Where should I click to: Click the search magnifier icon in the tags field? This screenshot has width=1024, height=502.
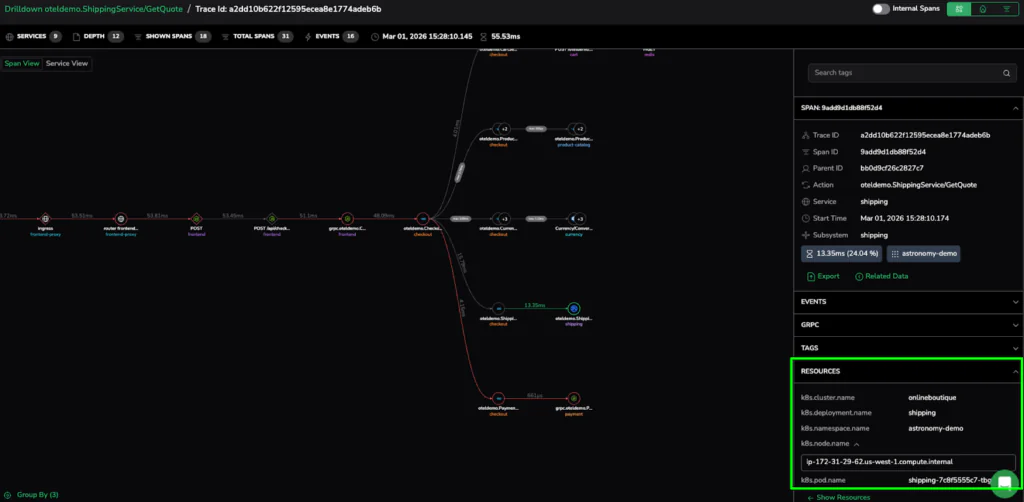pos(1006,73)
